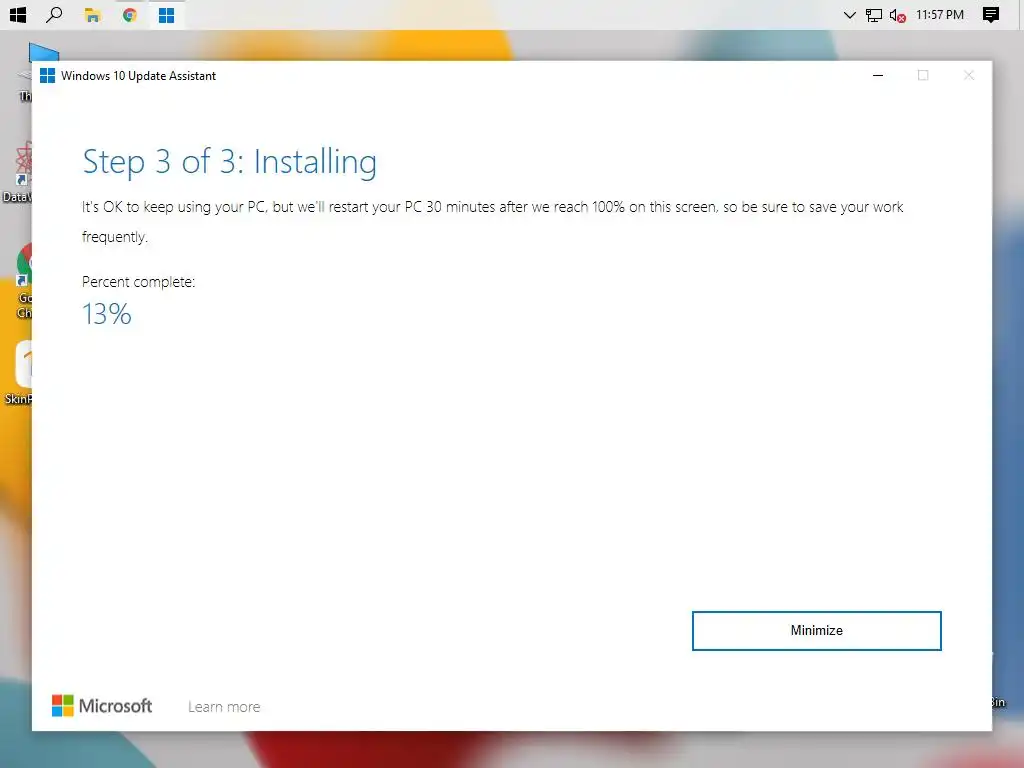This screenshot has width=1024, height=768.
Task: Click the muted volume tray icon
Action: coord(897,15)
